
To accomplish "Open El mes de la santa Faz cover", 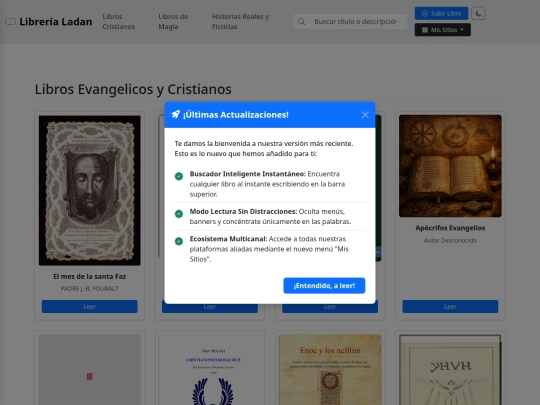I will [90, 190].
